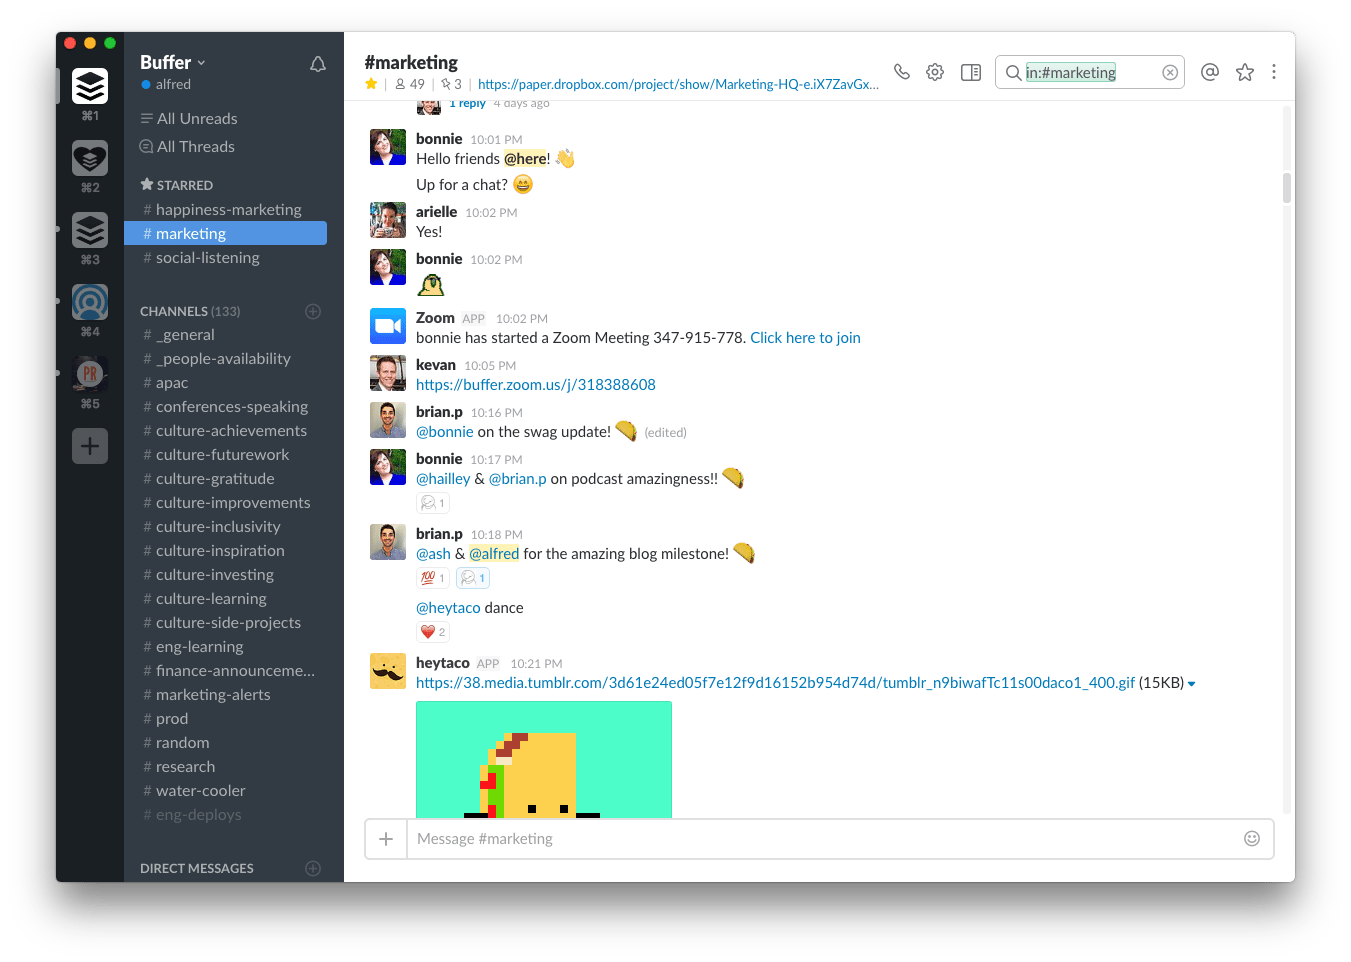1351x962 pixels.
Task: Select the happiness-marketing channel
Action: pyautogui.click(x=226, y=210)
